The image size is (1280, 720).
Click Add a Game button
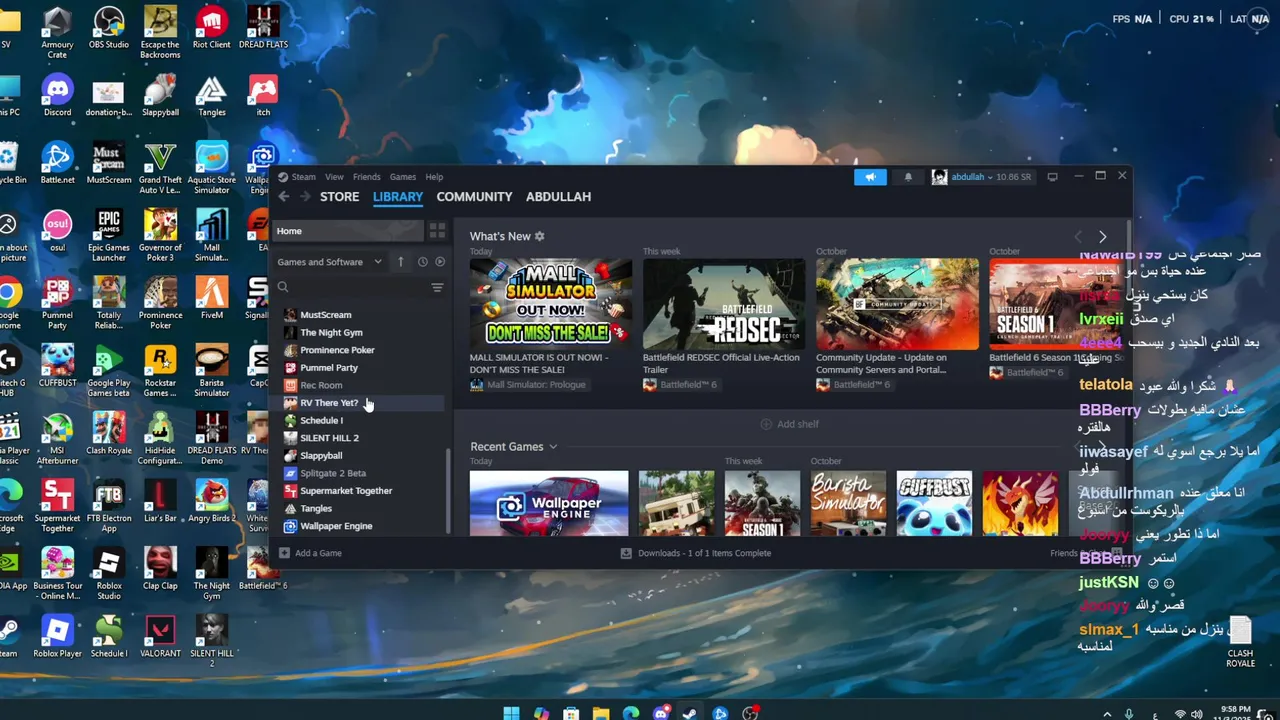click(x=310, y=553)
